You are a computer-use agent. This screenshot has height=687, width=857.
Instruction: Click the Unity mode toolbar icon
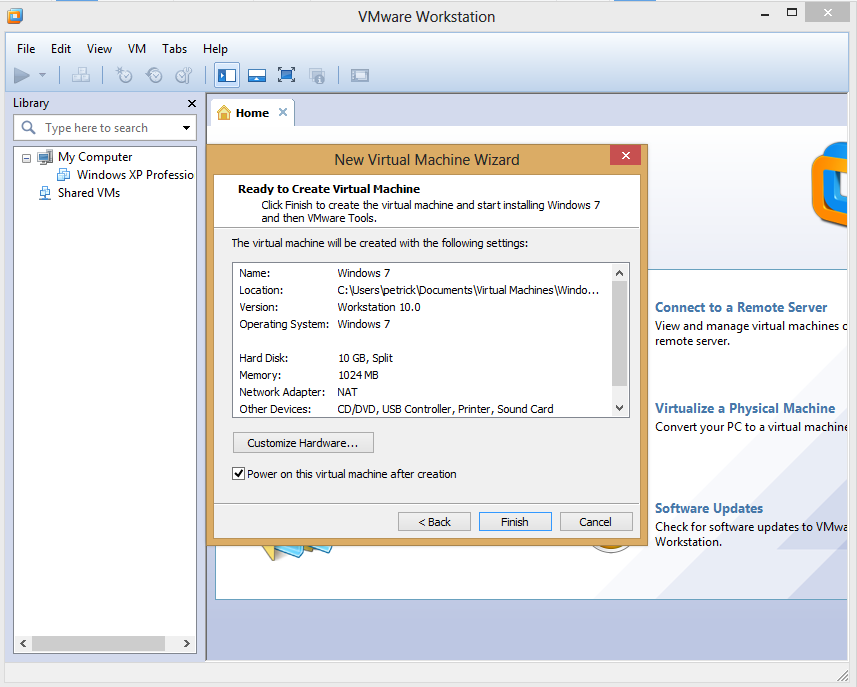(317, 75)
